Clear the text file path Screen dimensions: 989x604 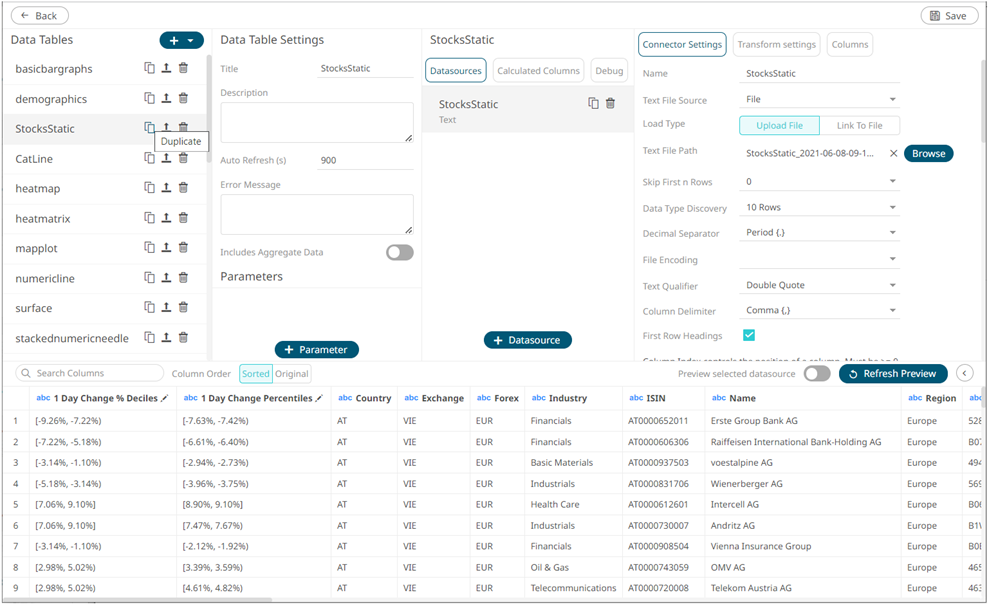pos(893,153)
